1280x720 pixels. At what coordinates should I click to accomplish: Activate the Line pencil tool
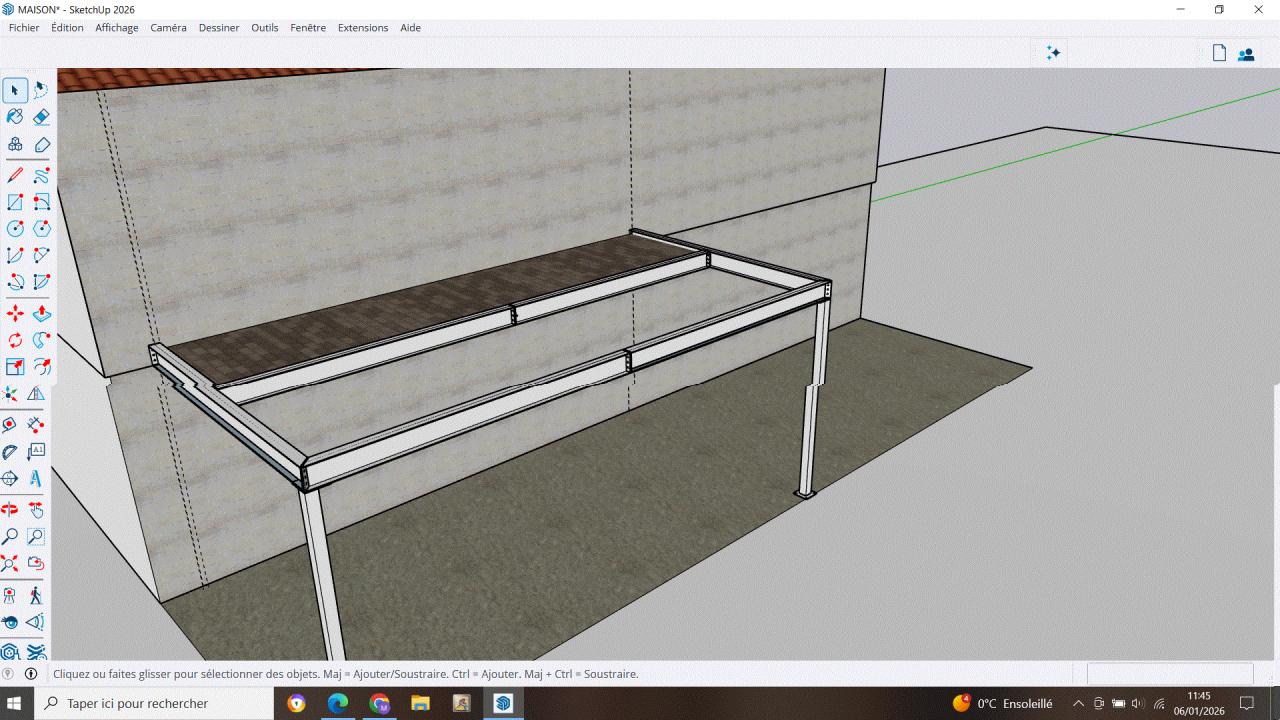coord(15,176)
